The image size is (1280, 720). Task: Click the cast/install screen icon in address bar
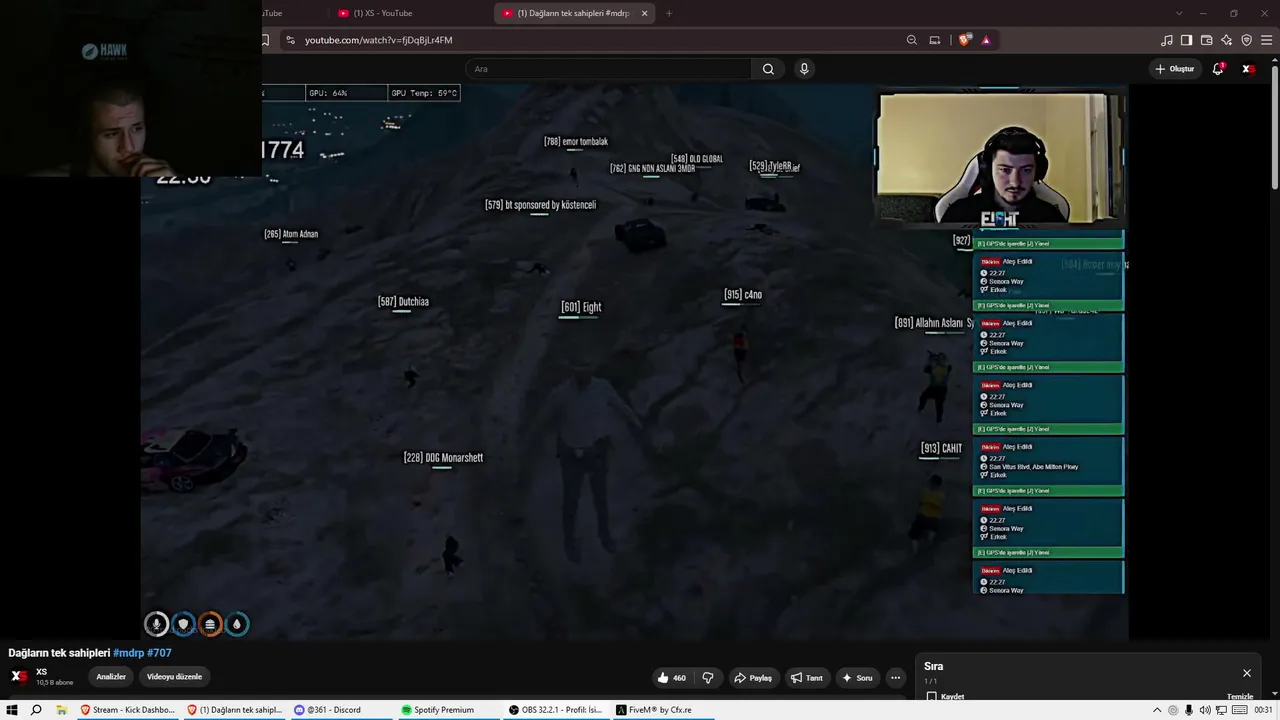935,40
